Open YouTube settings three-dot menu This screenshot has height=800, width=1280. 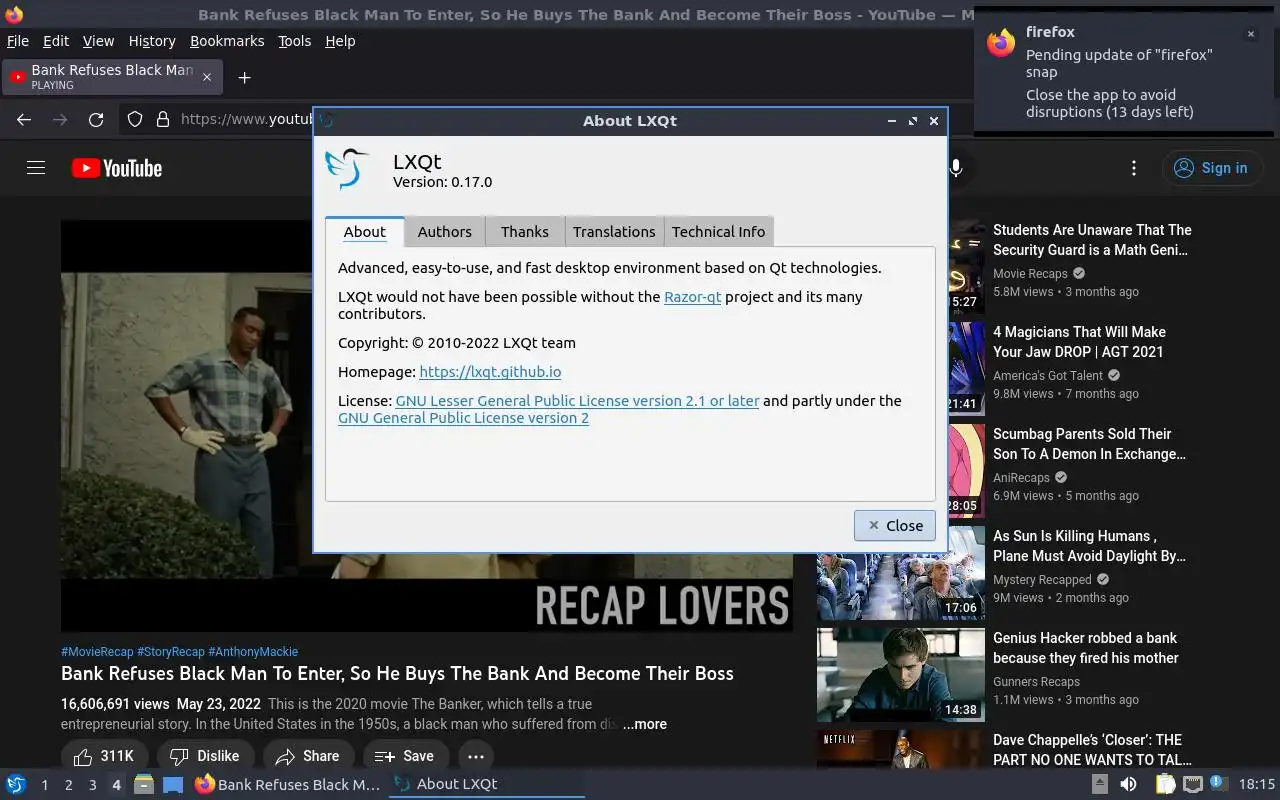coord(1133,168)
